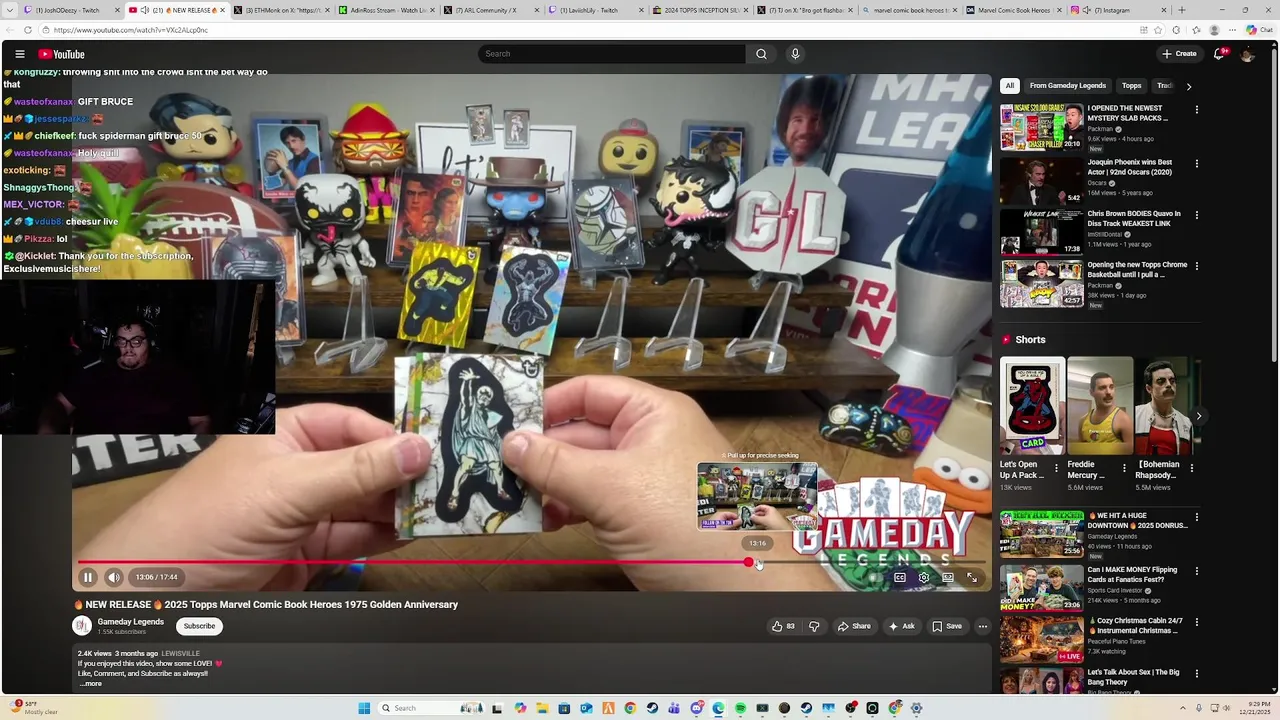Open Windows Start menu

[x=365, y=708]
